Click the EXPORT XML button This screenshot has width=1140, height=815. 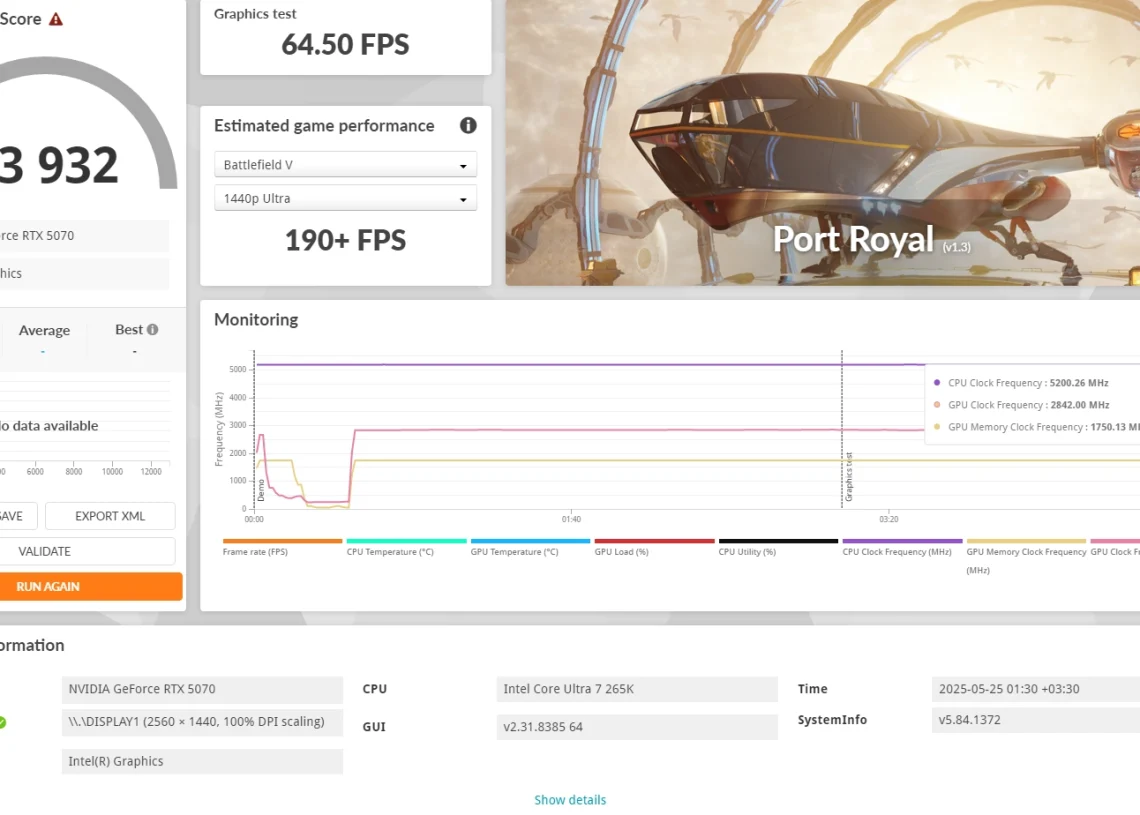coord(110,516)
